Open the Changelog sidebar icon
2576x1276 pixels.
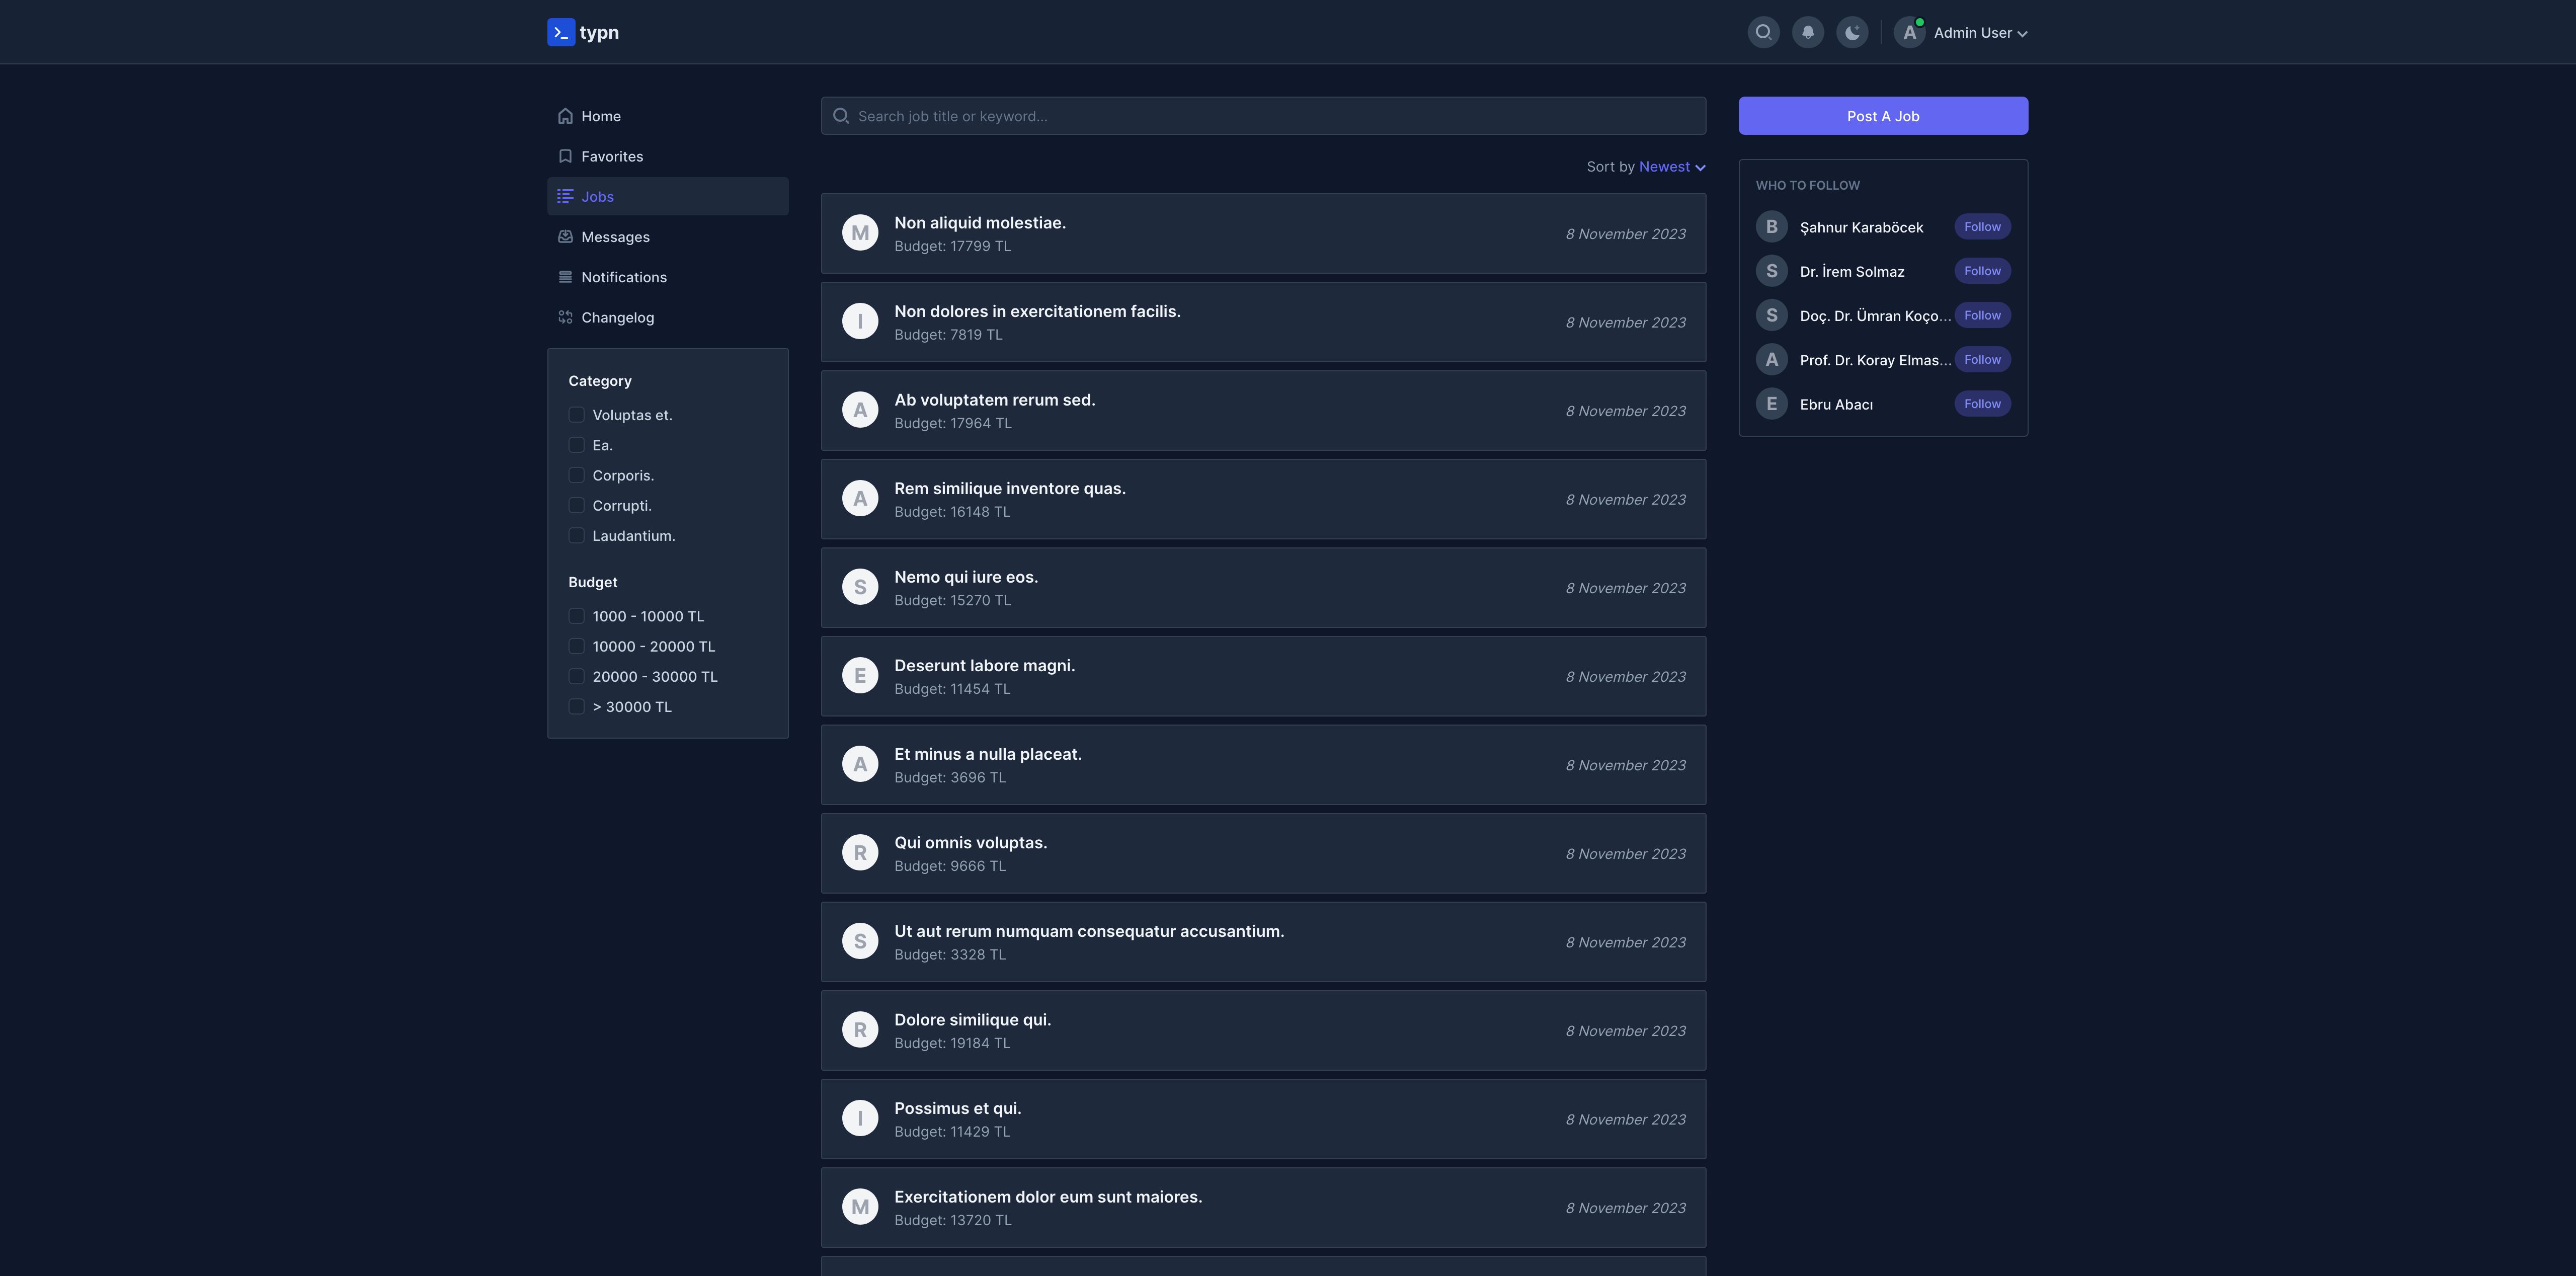[565, 317]
